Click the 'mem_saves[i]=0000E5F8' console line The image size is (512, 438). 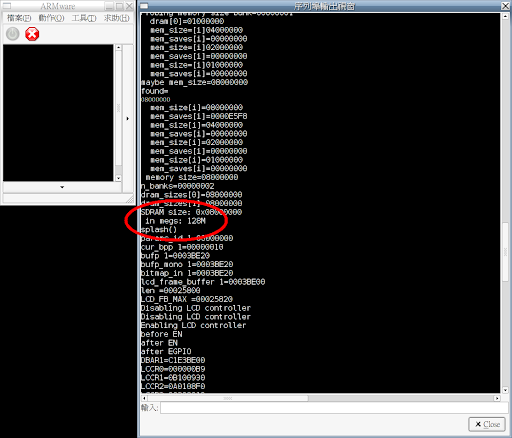click(x=199, y=116)
